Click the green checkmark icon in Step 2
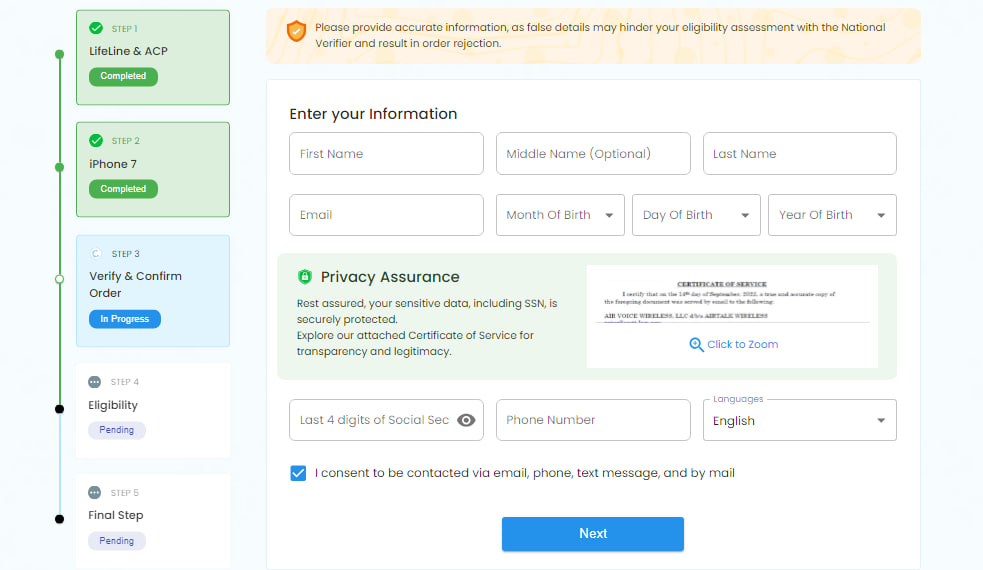 pos(96,140)
